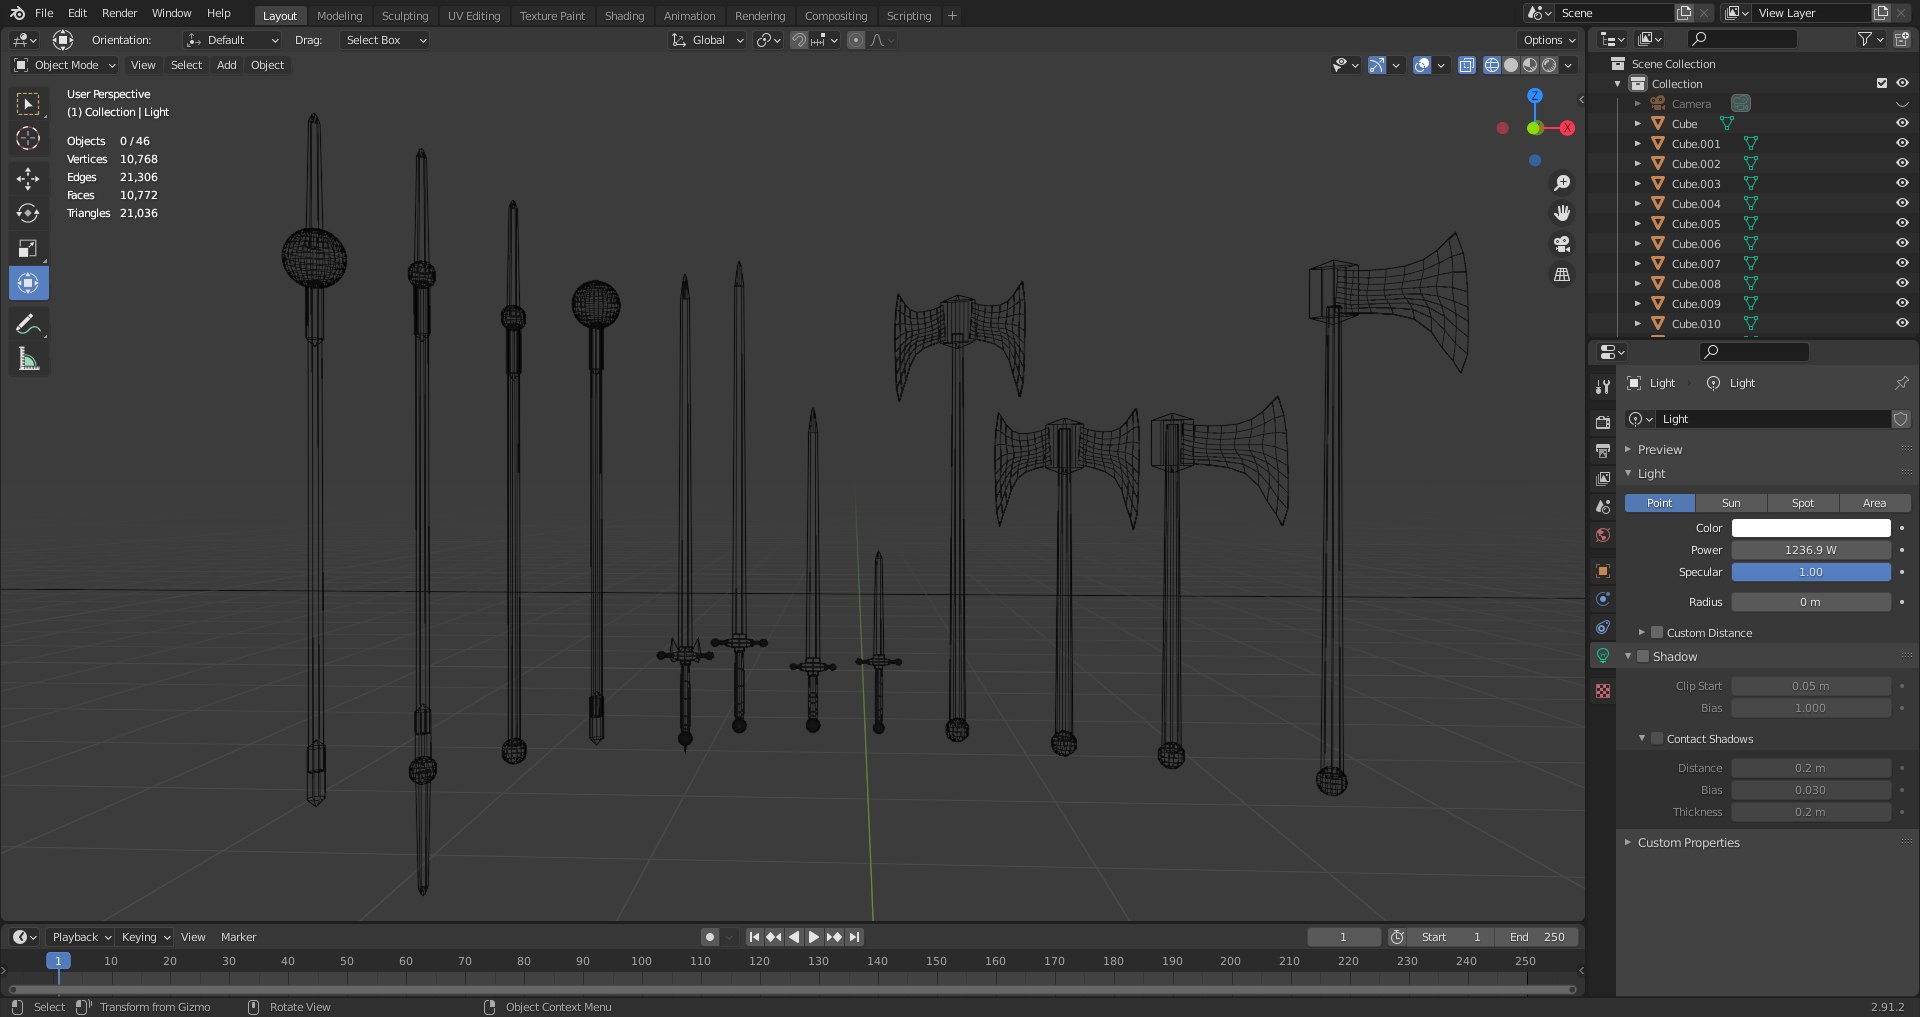Open the Keying dropdown
1920x1017 pixels.
(x=146, y=937)
